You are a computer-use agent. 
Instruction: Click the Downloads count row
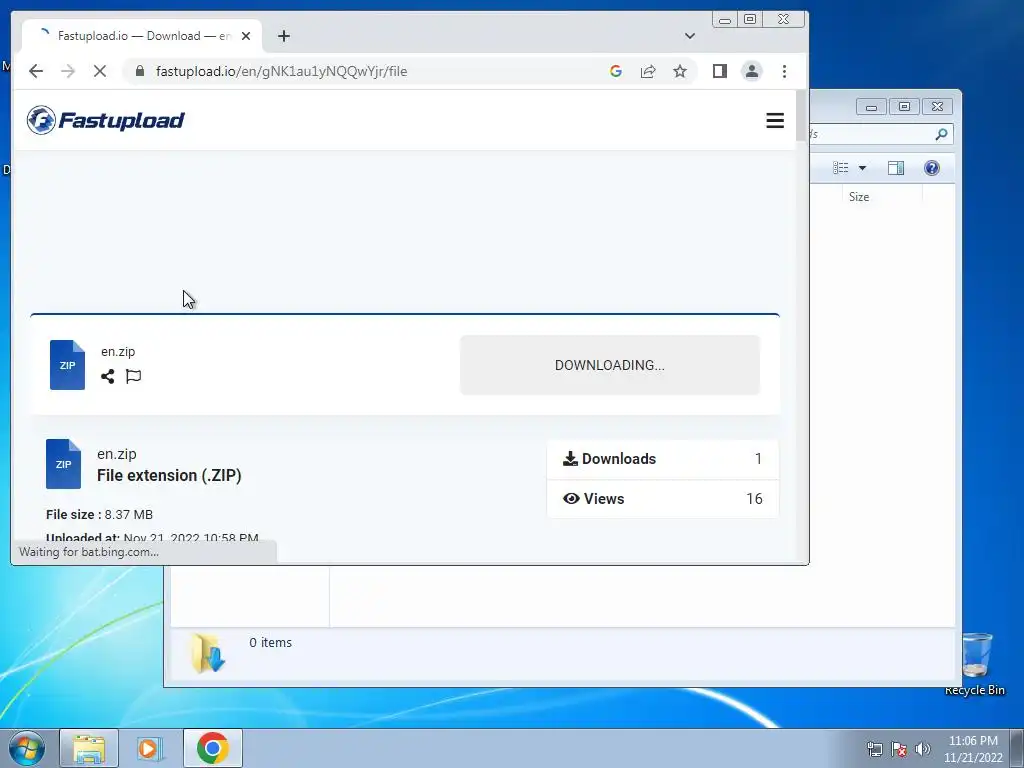pos(662,459)
